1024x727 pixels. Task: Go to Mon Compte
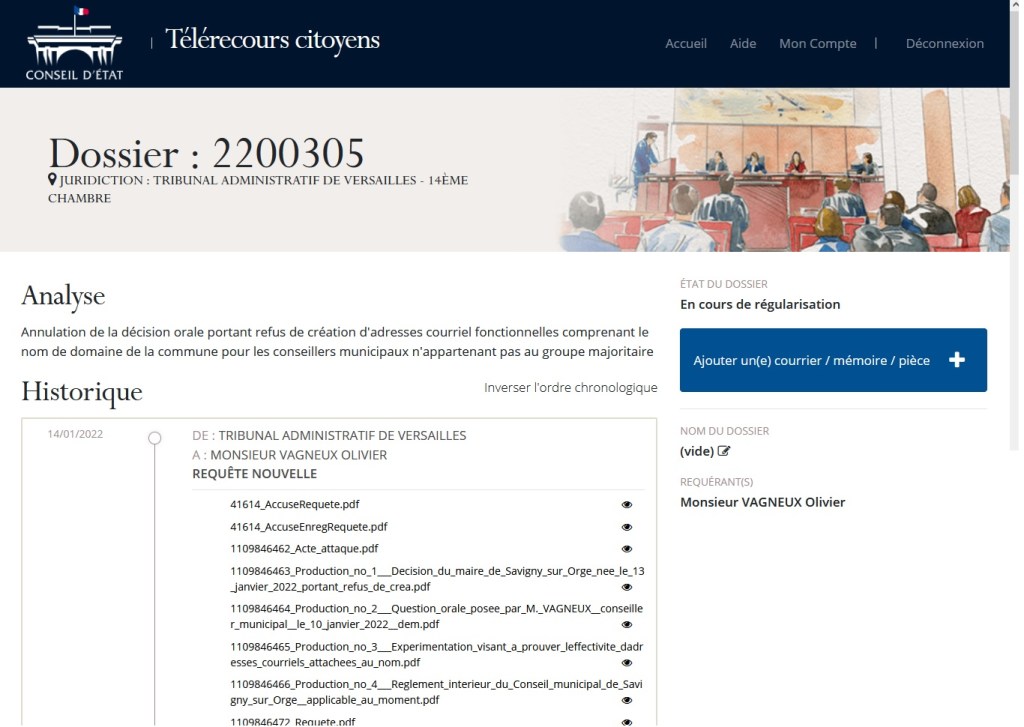tap(817, 44)
